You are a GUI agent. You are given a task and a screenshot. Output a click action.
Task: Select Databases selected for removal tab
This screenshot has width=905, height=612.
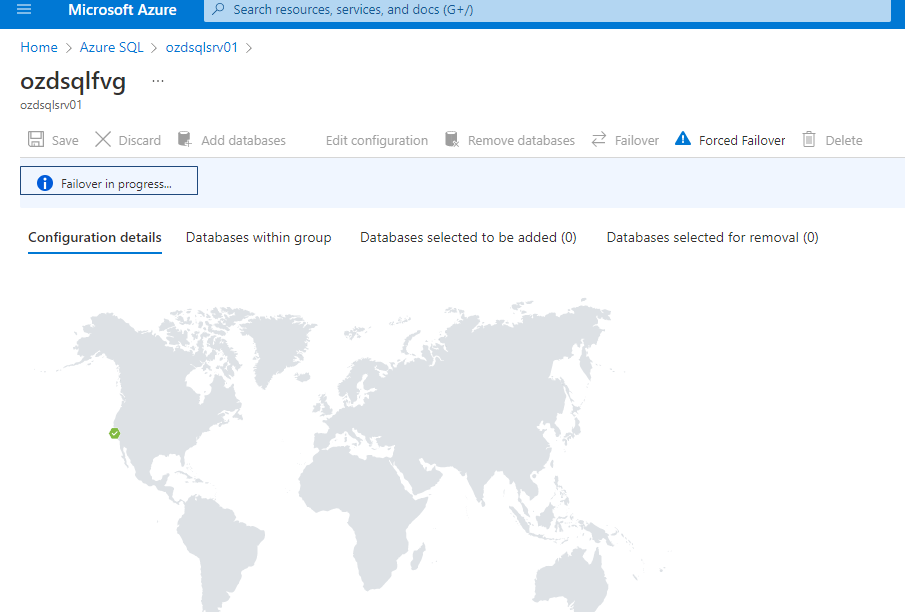[x=712, y=237]
